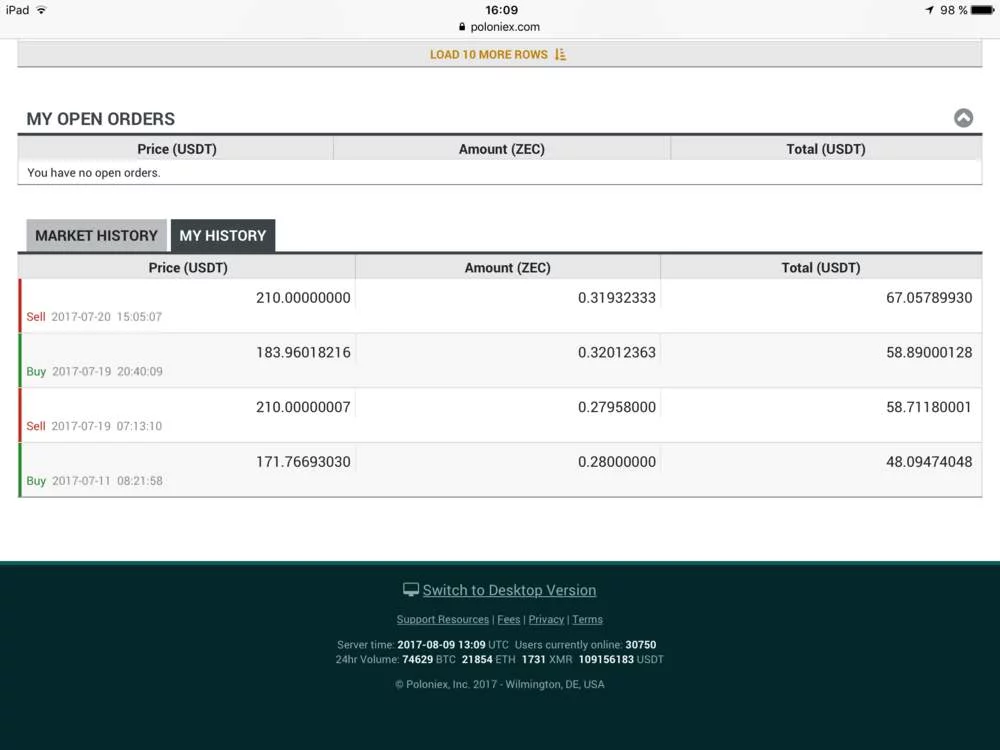Screen dimensions: 1000x750
Task: Click the price 210.00000000
Action: pos(303,298)
